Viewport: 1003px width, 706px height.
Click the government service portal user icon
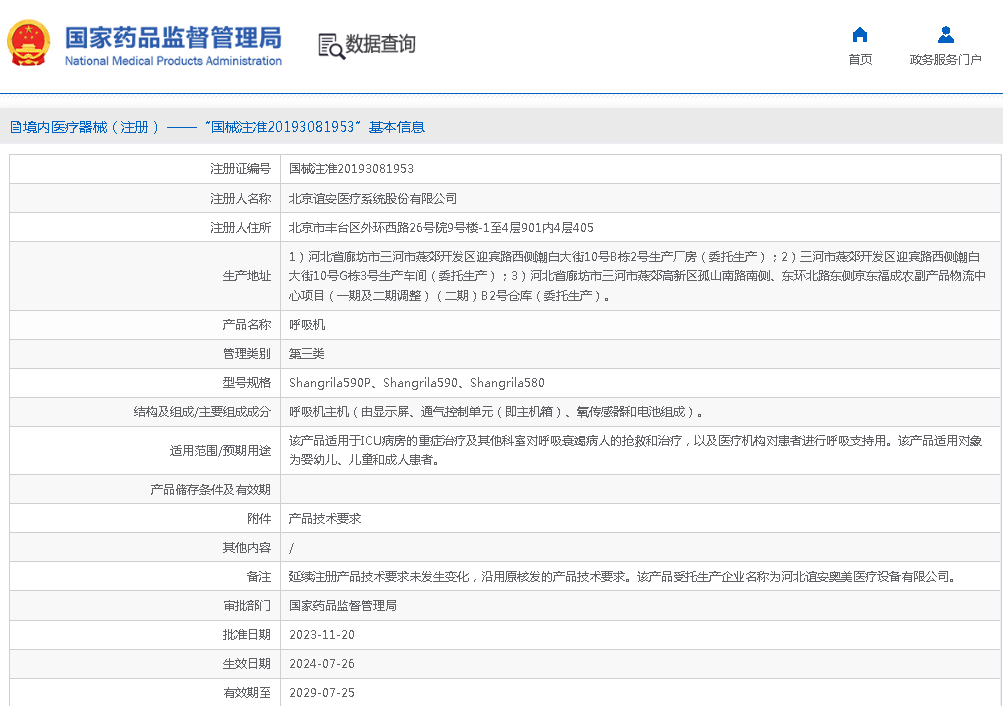click(x=945, y=35)
